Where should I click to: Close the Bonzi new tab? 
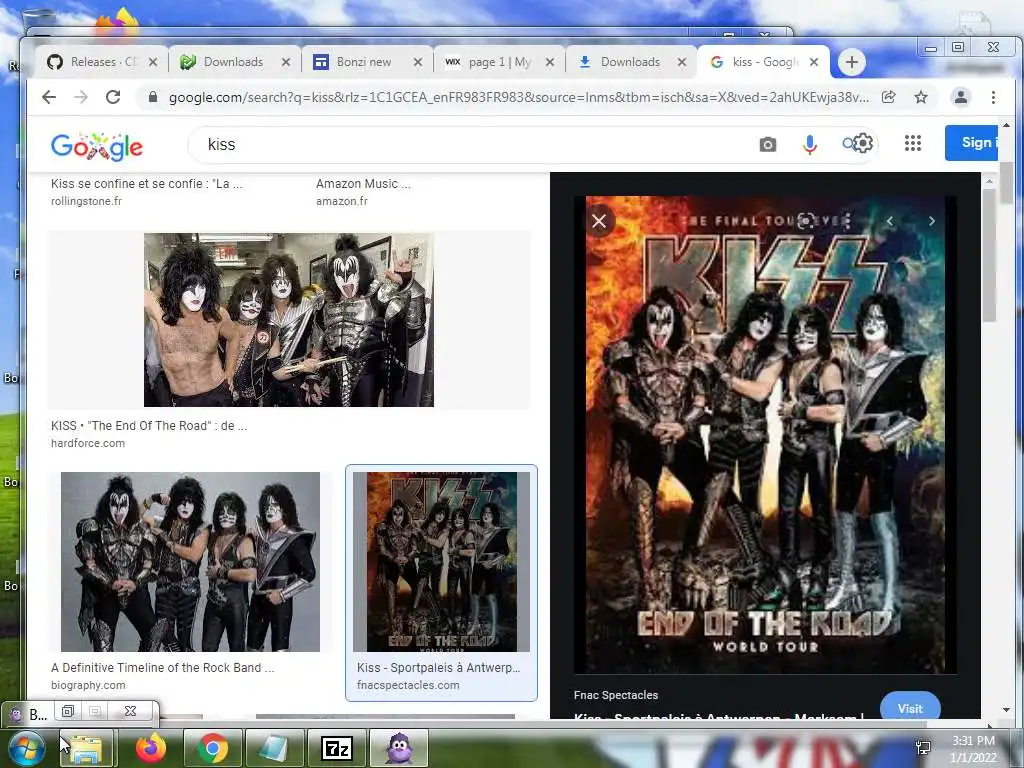pyautogui.click(x=418, y=62)
